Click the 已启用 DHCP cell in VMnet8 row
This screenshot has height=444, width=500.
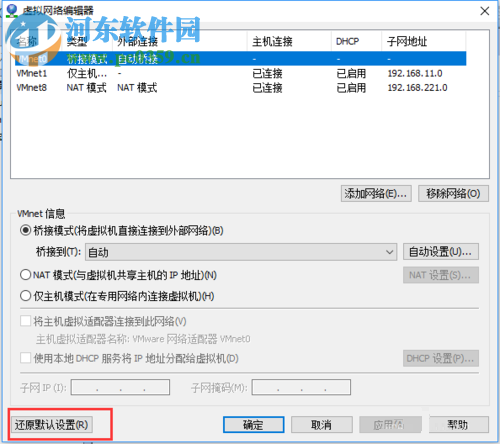tap(351, 88)
